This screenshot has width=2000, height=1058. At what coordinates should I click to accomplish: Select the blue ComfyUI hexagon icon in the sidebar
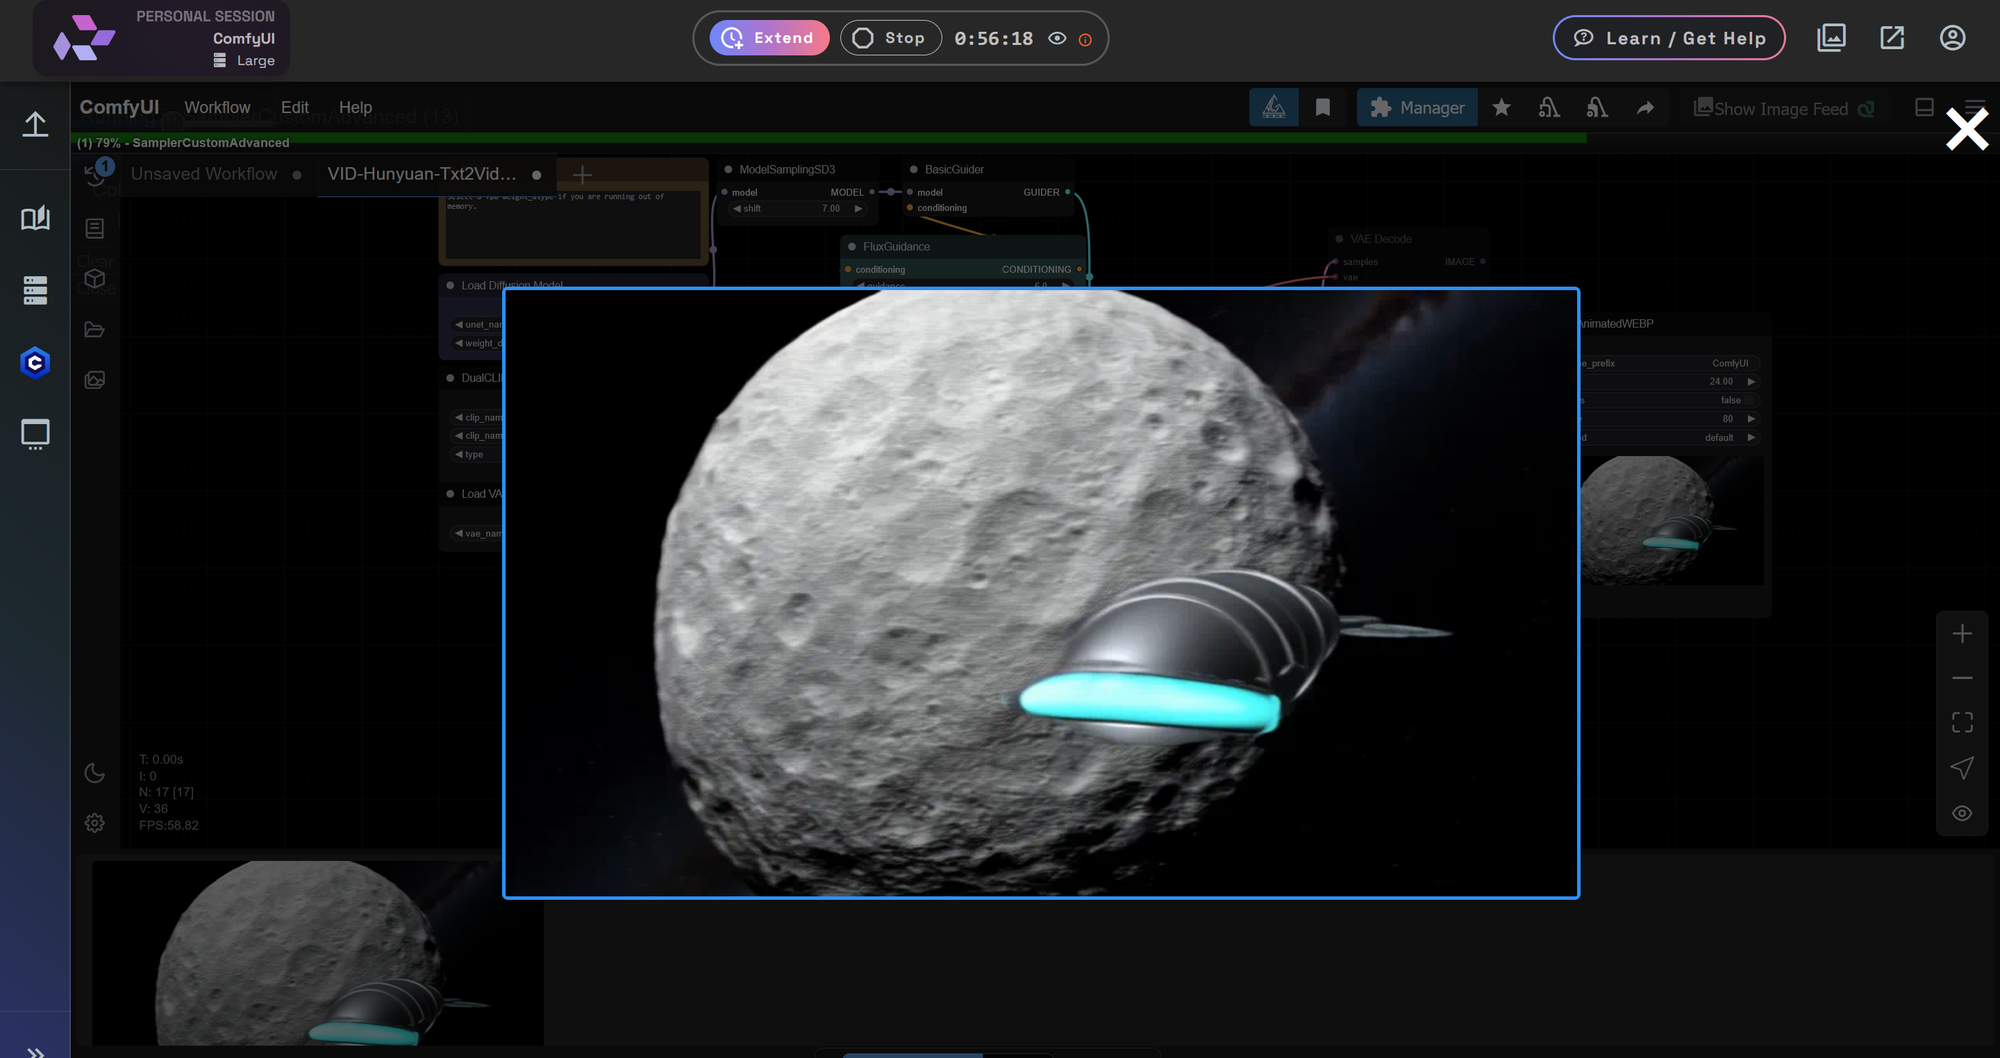click(x=35, y=362)
